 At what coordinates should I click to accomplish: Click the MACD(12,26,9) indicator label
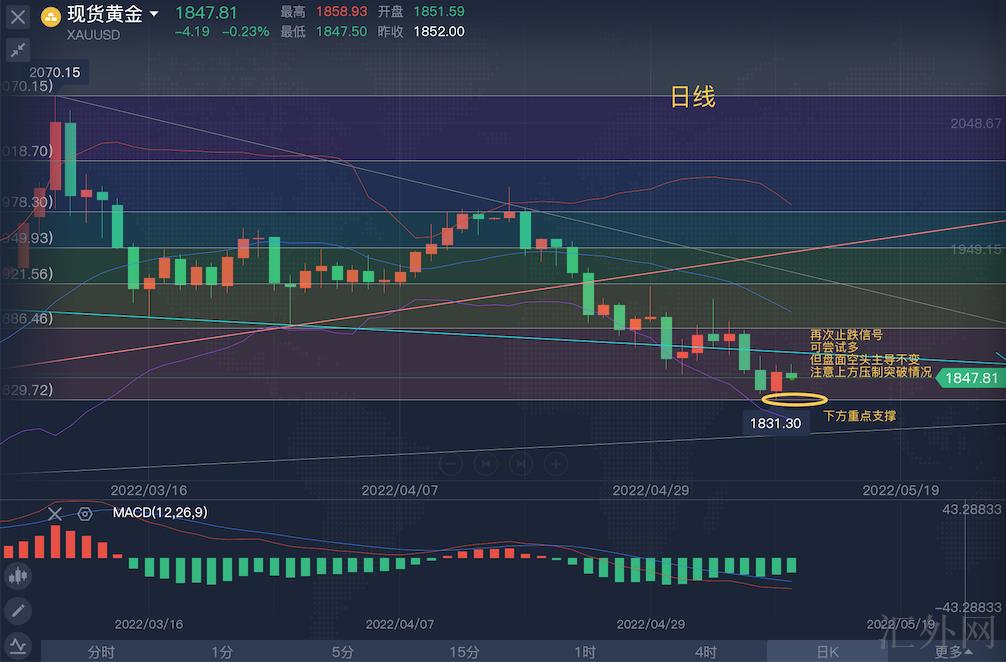[160, 512]
